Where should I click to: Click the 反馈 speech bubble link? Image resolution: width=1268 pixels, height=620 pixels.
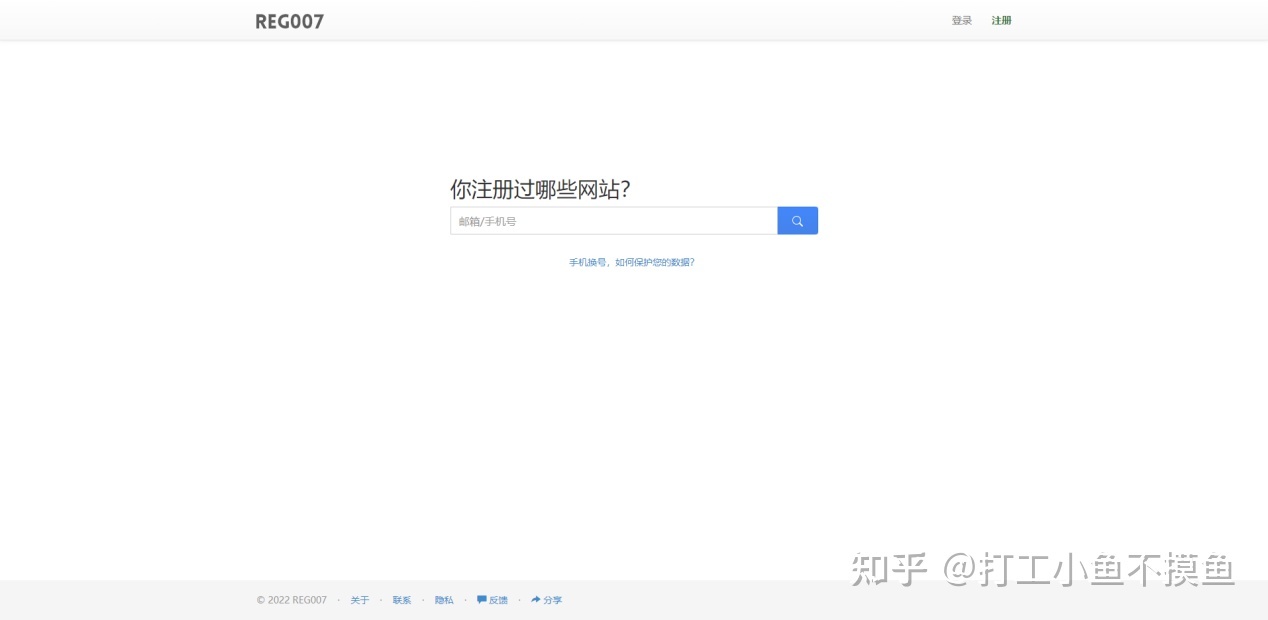492,600
